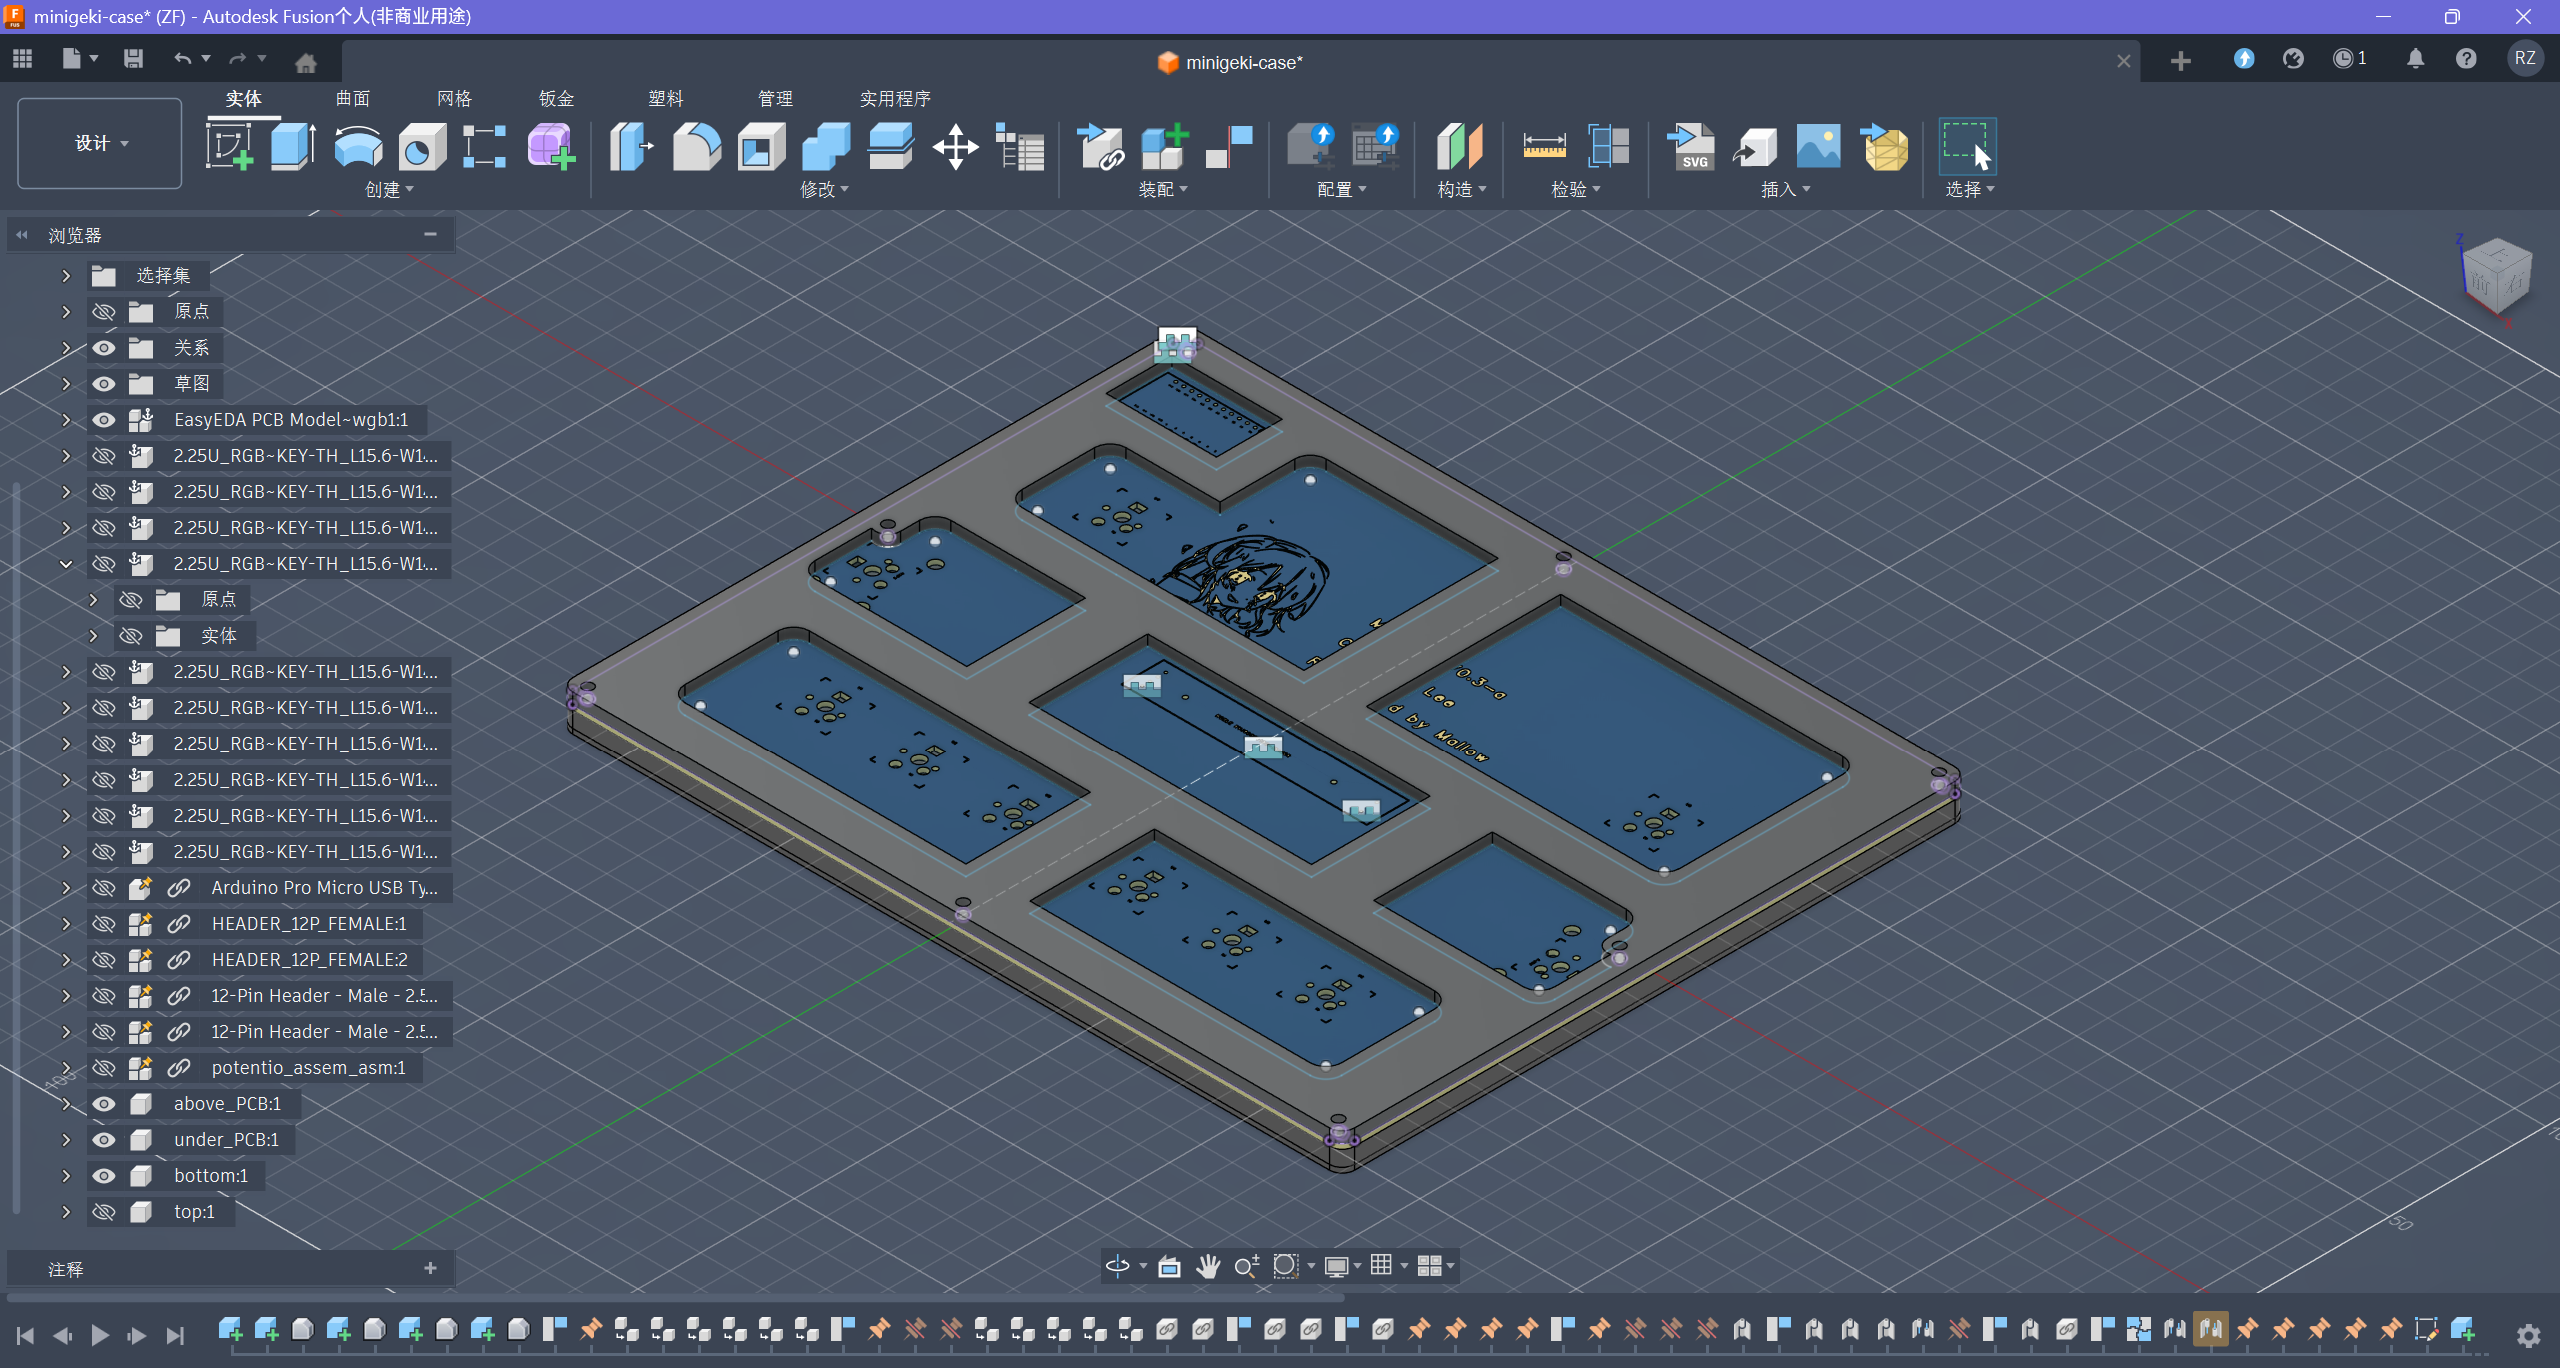The width and height of the screenshot is (2560, 1368).
Task: Open the 设计 workspace dropdown
Action: point(100,143)
